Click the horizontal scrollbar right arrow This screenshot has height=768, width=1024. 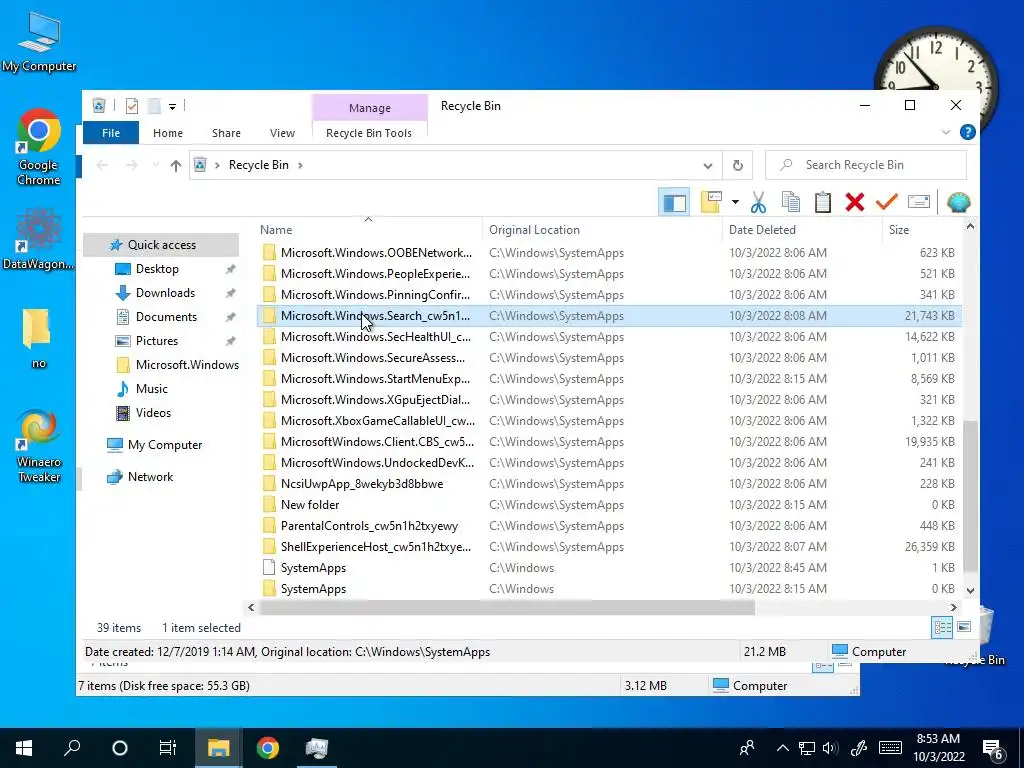click(953, 607)
